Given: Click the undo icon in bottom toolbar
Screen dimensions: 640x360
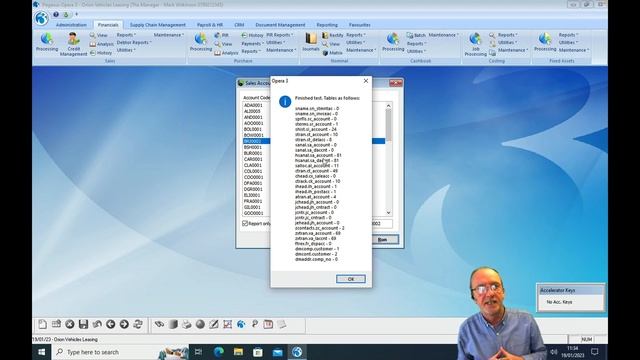Looking at the screenshot, I should pyautogui.click(x=97, y=324).
